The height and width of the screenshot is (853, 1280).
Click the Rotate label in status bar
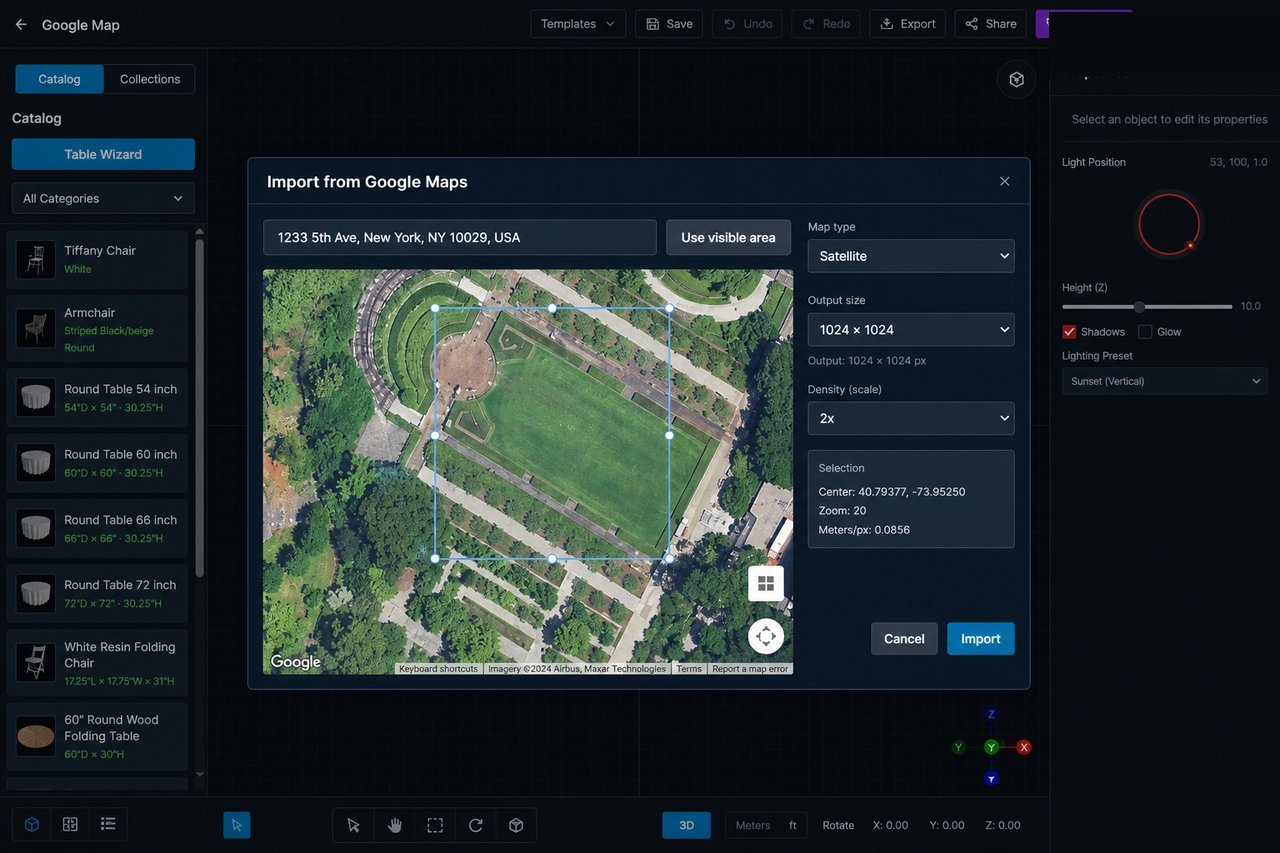point(838,825)
